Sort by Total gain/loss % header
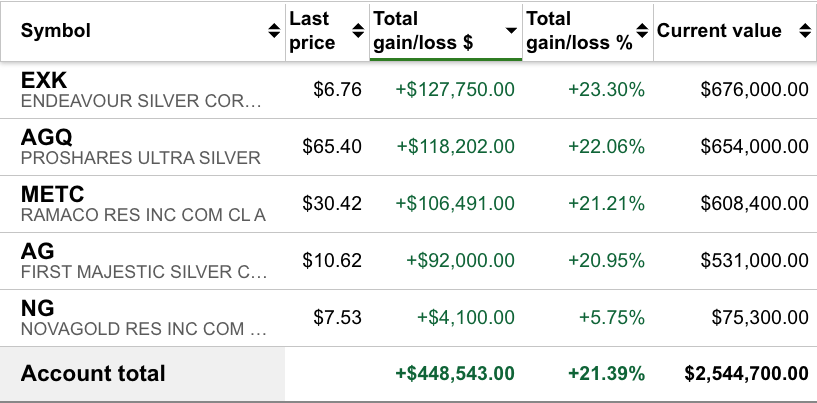 (580, 31)
